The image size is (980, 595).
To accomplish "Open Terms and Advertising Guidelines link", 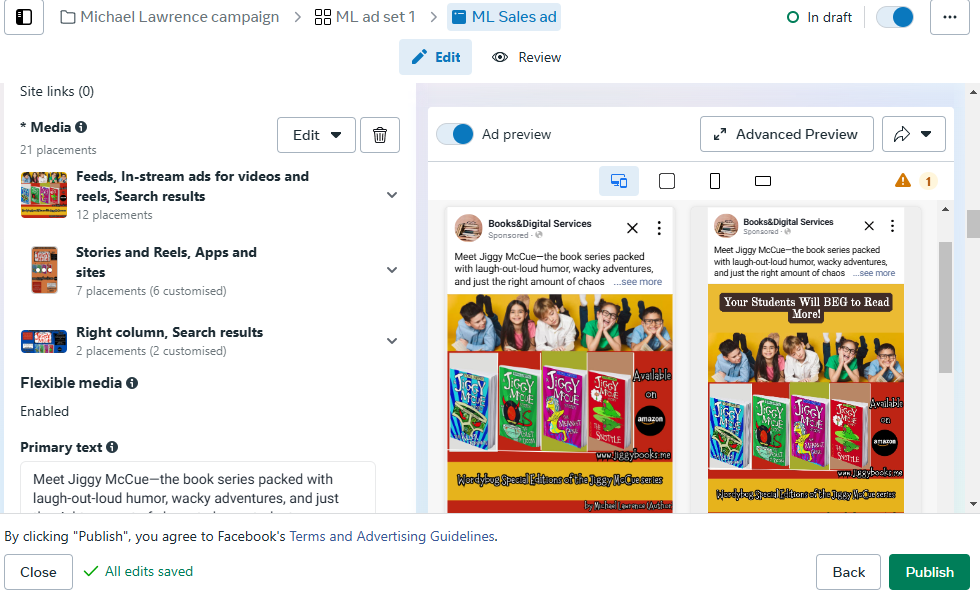I will pos(392,536).
